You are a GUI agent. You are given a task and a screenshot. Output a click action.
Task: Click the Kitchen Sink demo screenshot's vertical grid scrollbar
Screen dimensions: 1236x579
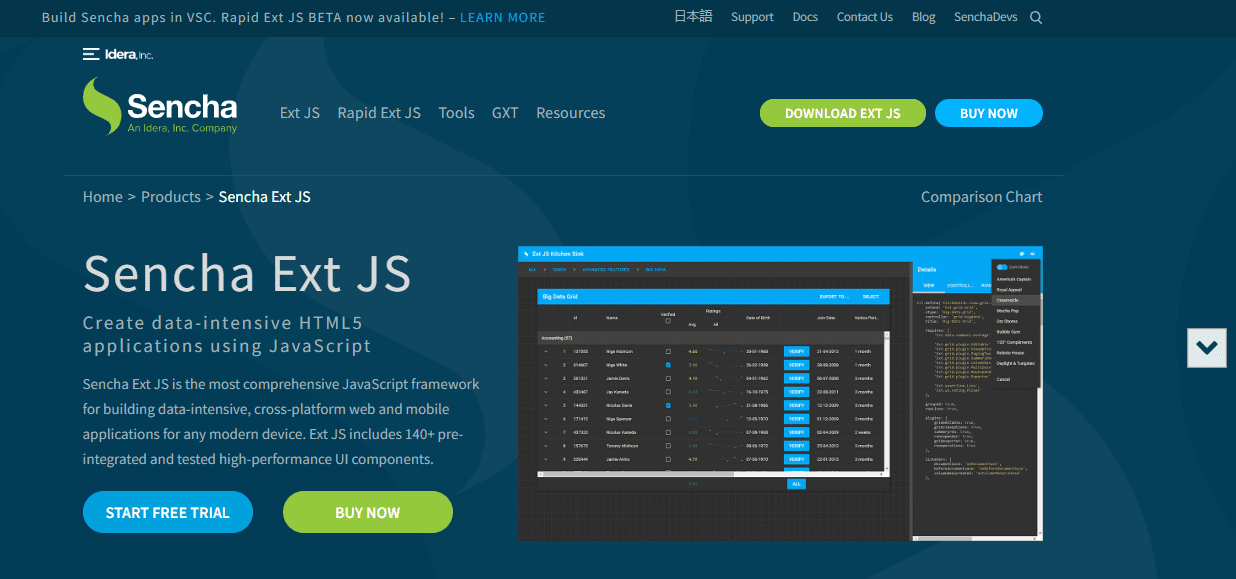tap(887, 400)
